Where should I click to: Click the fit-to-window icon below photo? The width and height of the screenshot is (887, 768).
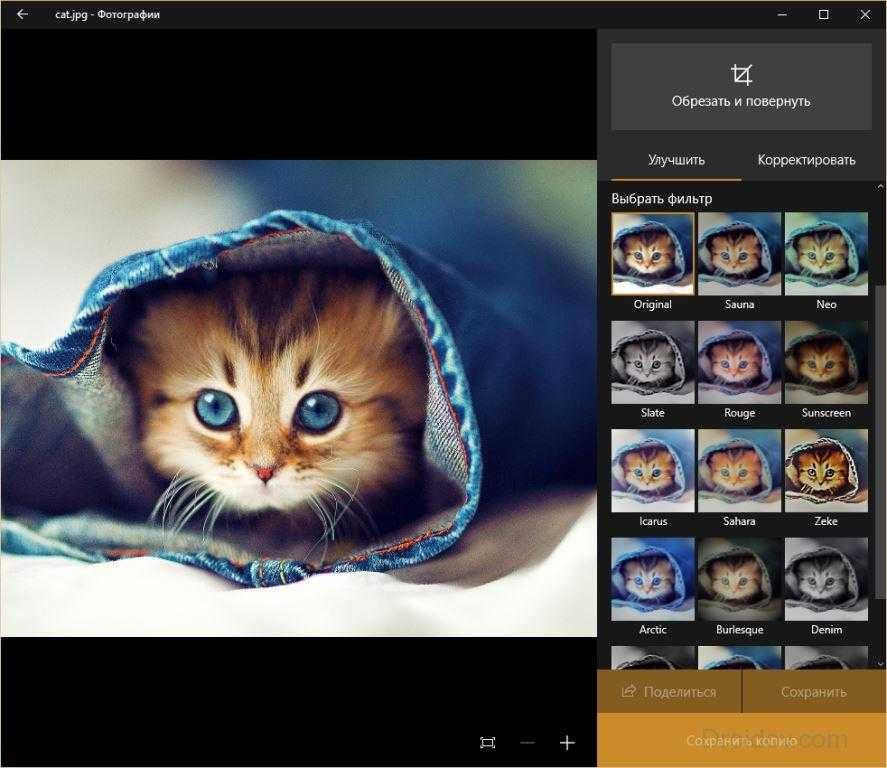click(x=488, y=742)
